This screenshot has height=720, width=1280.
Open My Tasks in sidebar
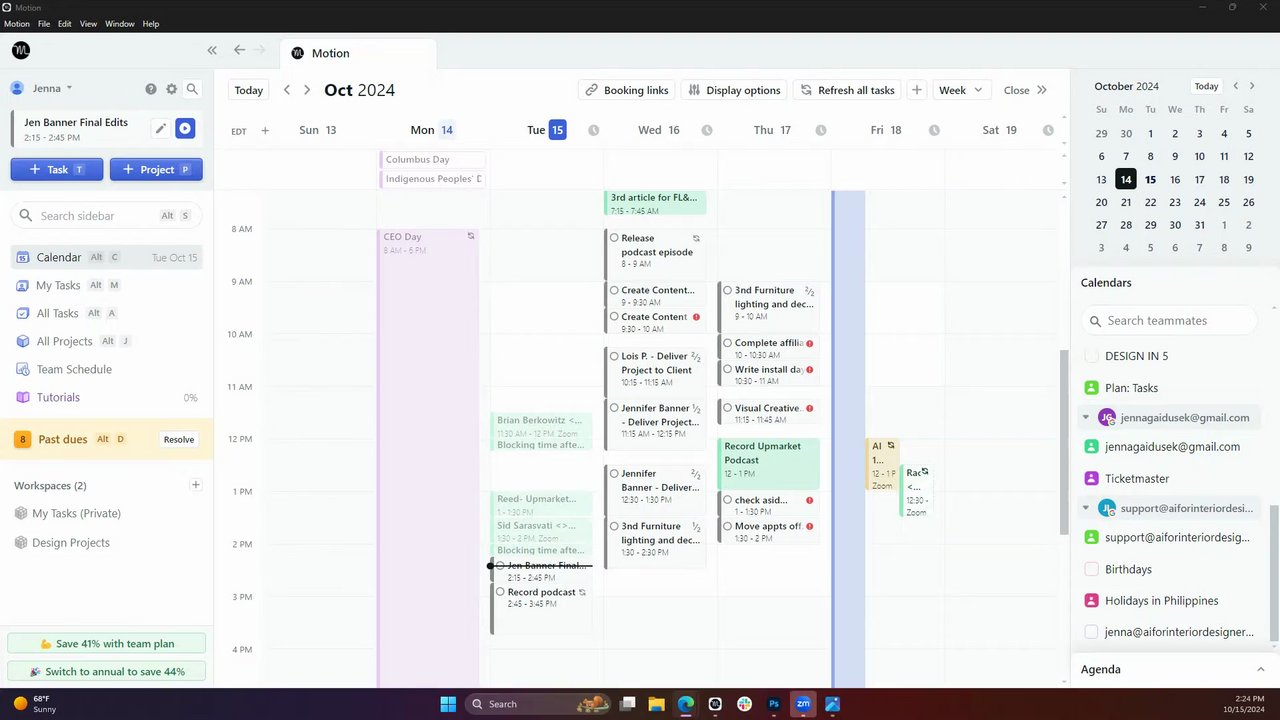(58, 285)
